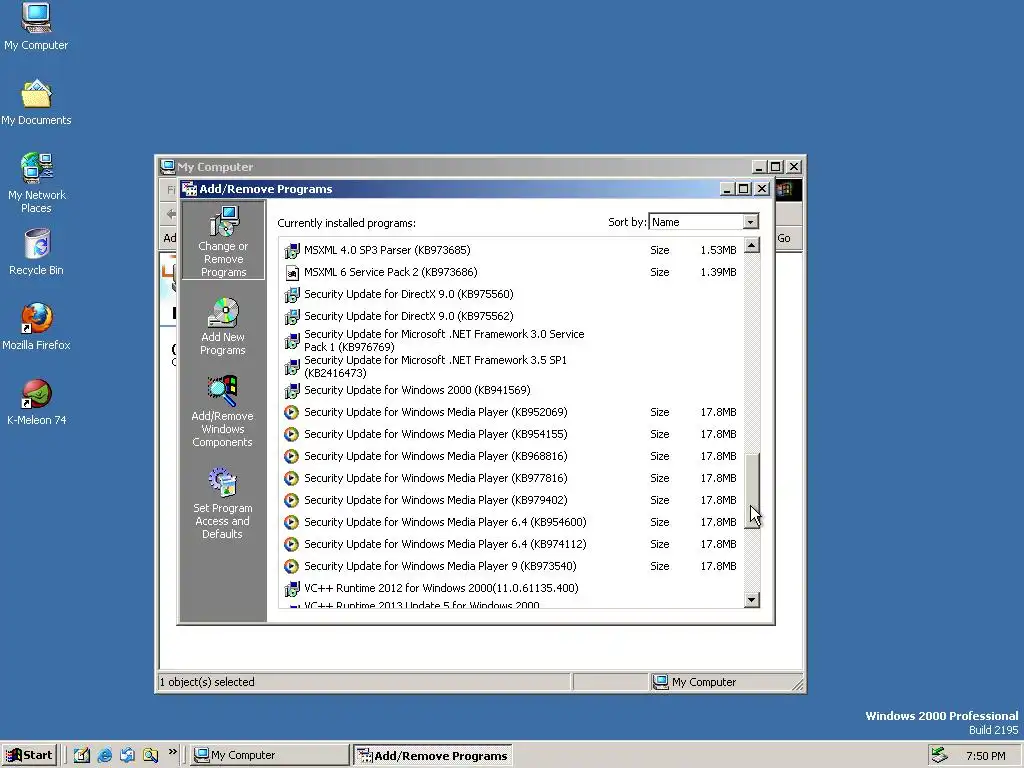Click Show Desktop quick launch icon

(x=82, y=755)
